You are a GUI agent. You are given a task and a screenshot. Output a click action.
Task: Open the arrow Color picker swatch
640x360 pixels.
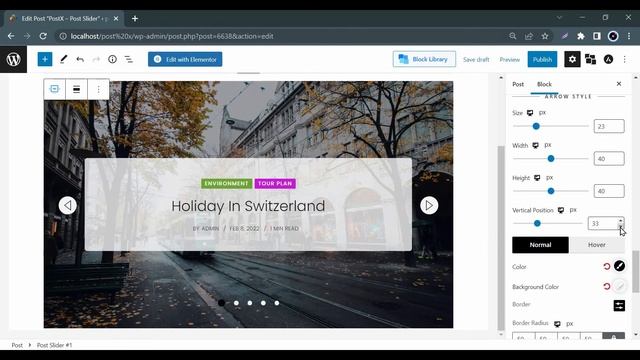[619, 266]
